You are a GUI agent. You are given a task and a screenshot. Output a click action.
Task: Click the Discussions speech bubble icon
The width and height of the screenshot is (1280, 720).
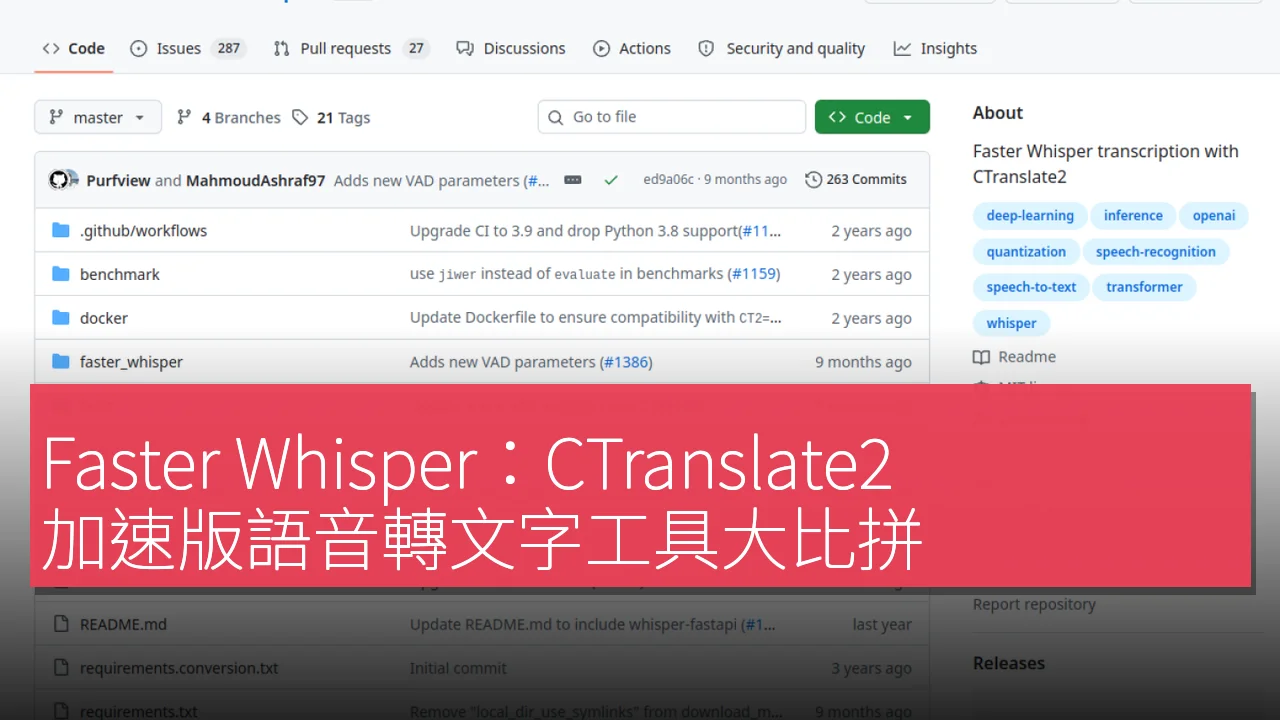pos(464,48)
